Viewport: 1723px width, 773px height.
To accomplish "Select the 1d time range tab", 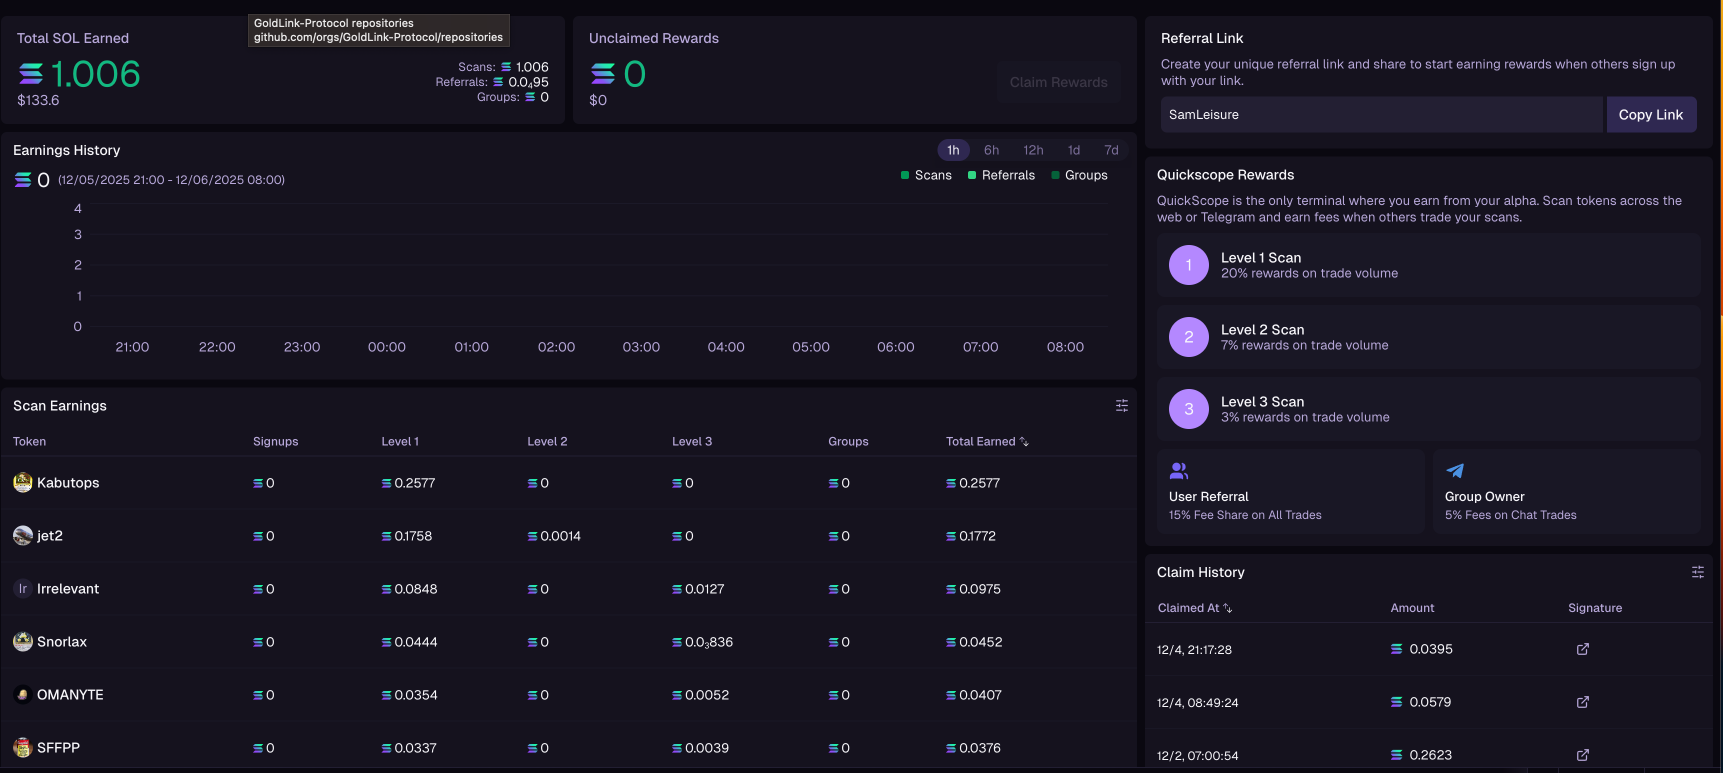I will [1073, 150].
